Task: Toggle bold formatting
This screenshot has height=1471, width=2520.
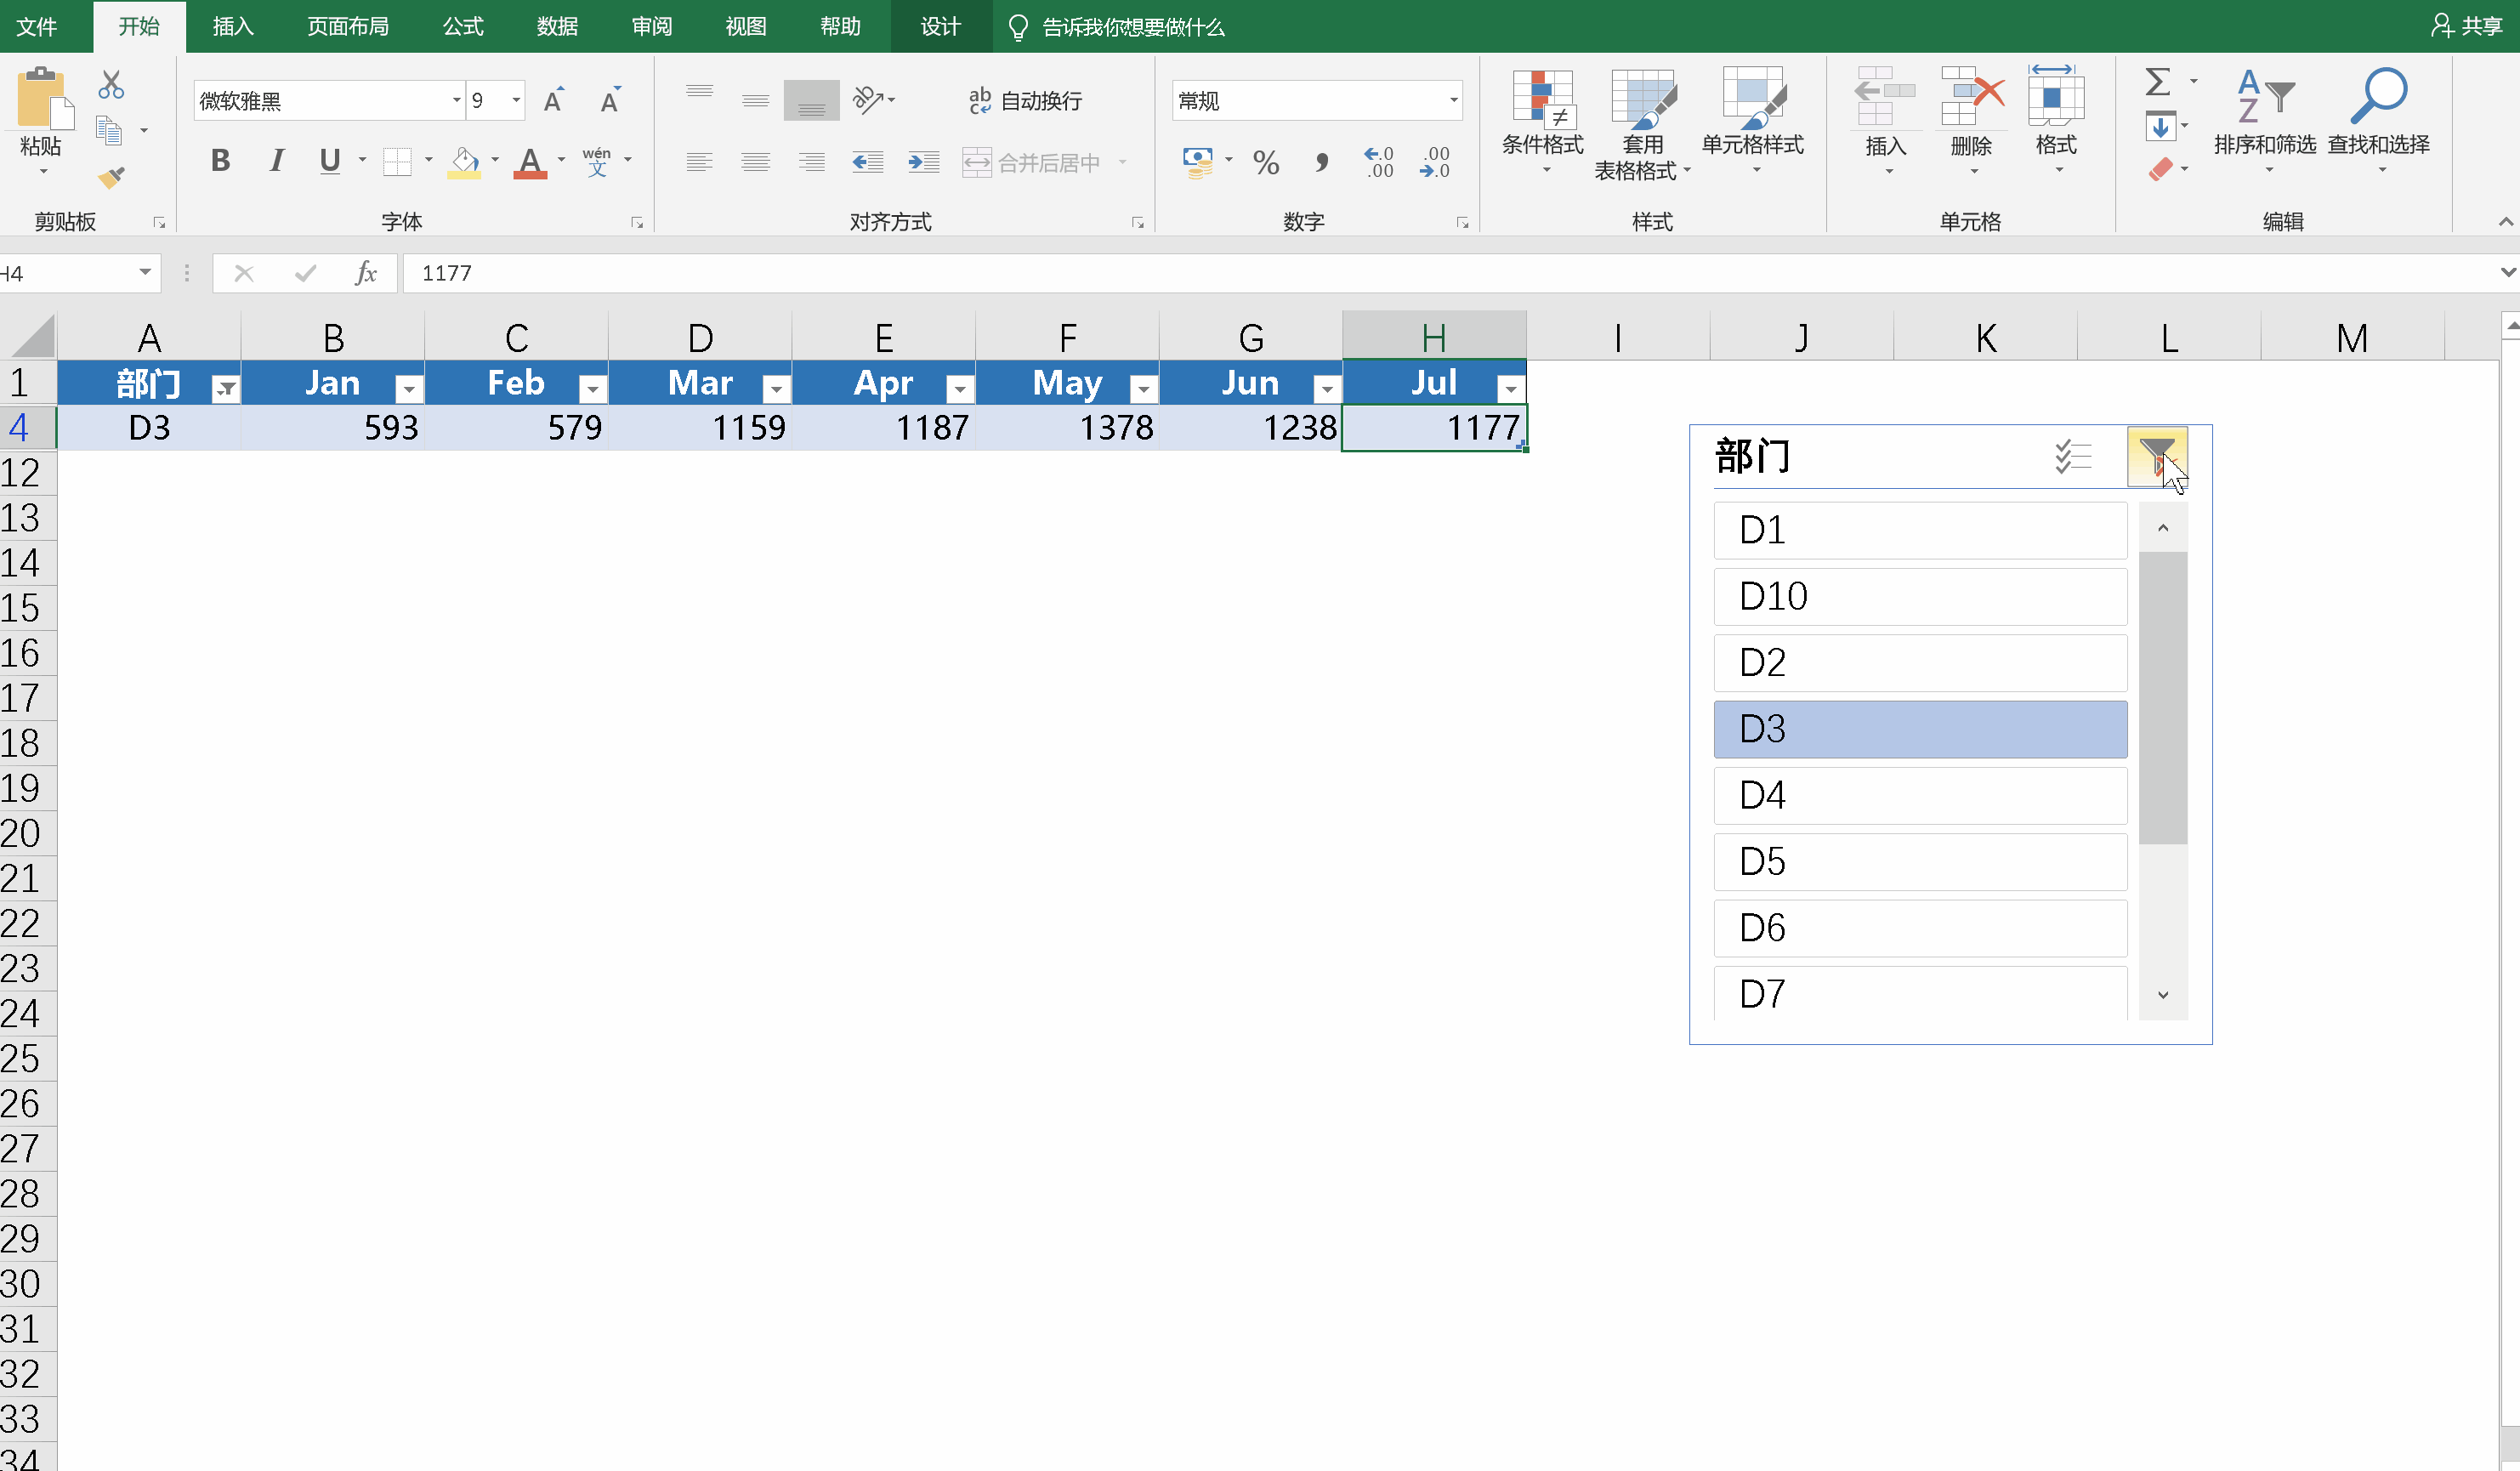Action: (220, 160)
